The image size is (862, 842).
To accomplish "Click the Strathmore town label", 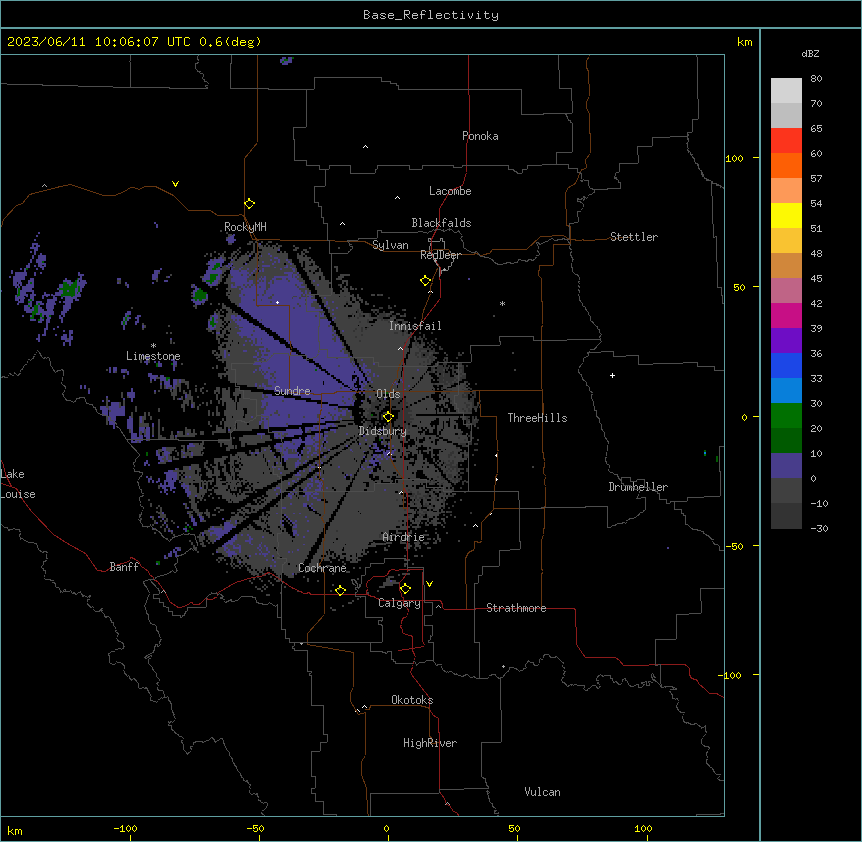I will coord(516,608).
